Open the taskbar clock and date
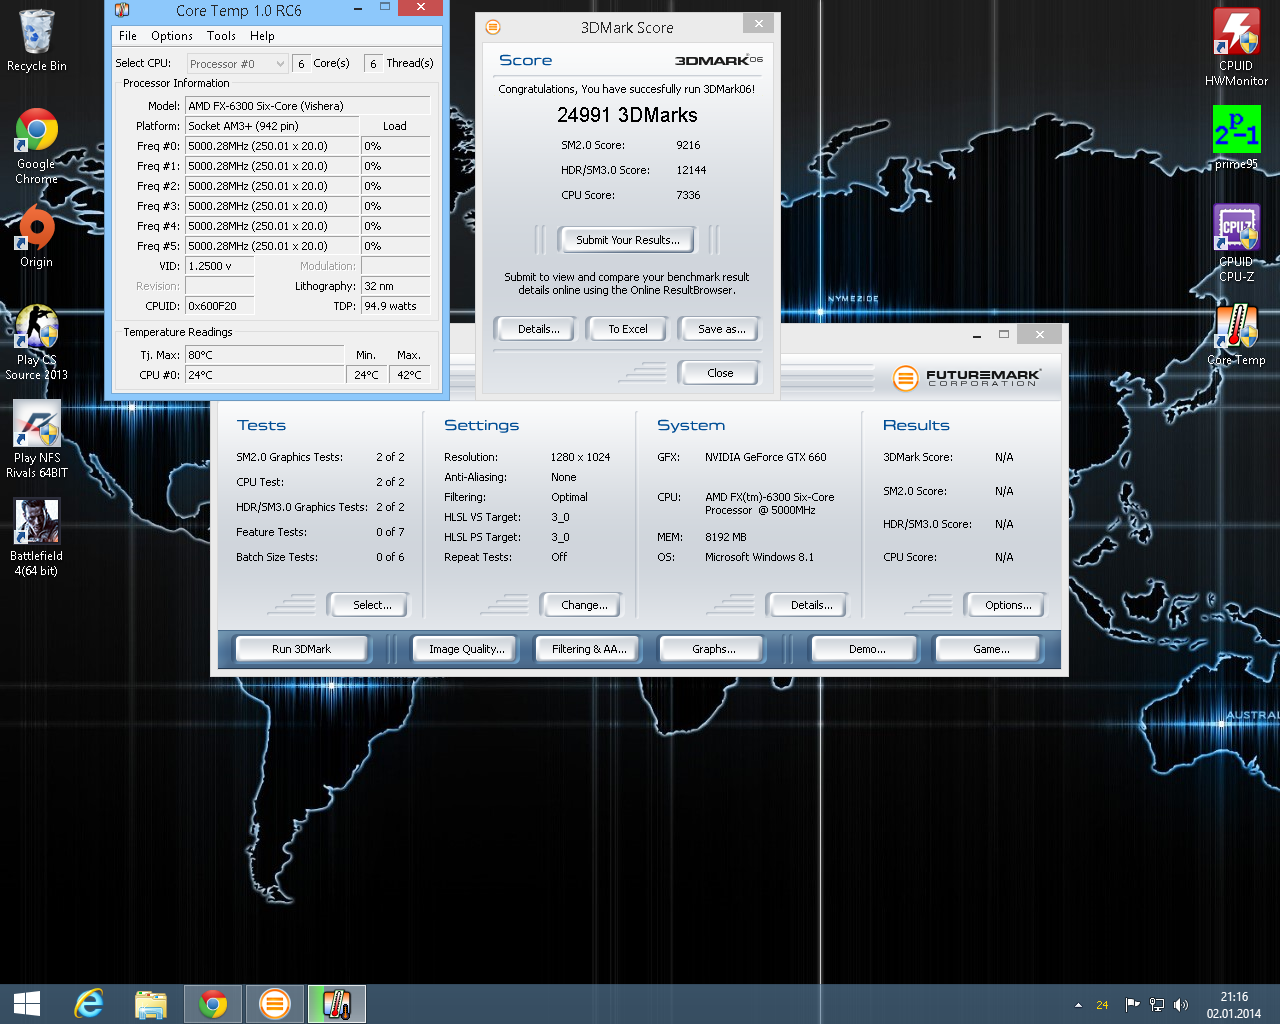This screenshot has height=1024, width=1280. (x=1234, y=1005)
